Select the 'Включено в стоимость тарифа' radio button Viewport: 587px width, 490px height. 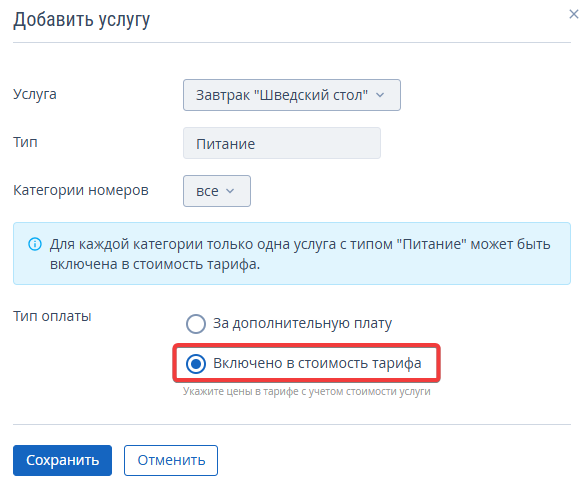[x=196, y=363]
